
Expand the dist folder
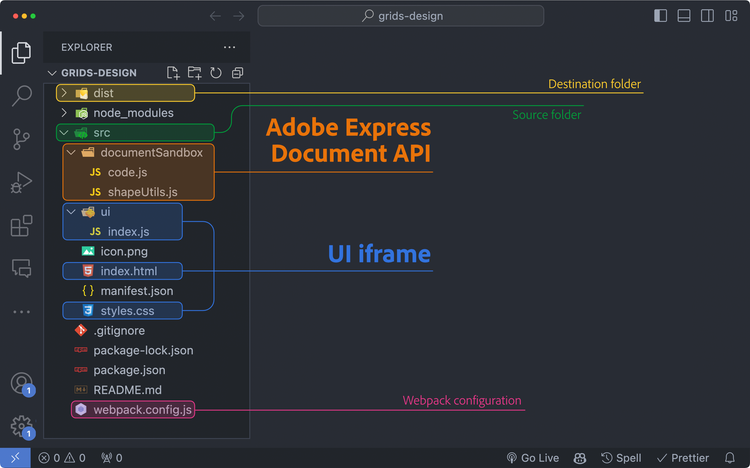64,93
